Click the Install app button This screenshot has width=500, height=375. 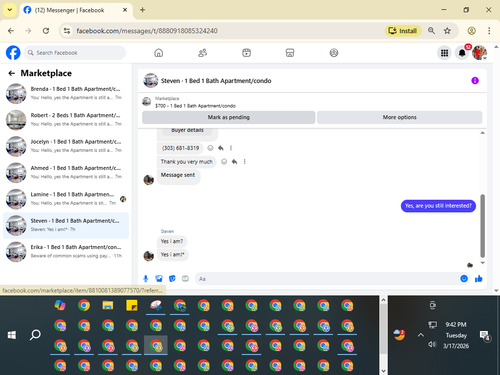tap(403, 31)
